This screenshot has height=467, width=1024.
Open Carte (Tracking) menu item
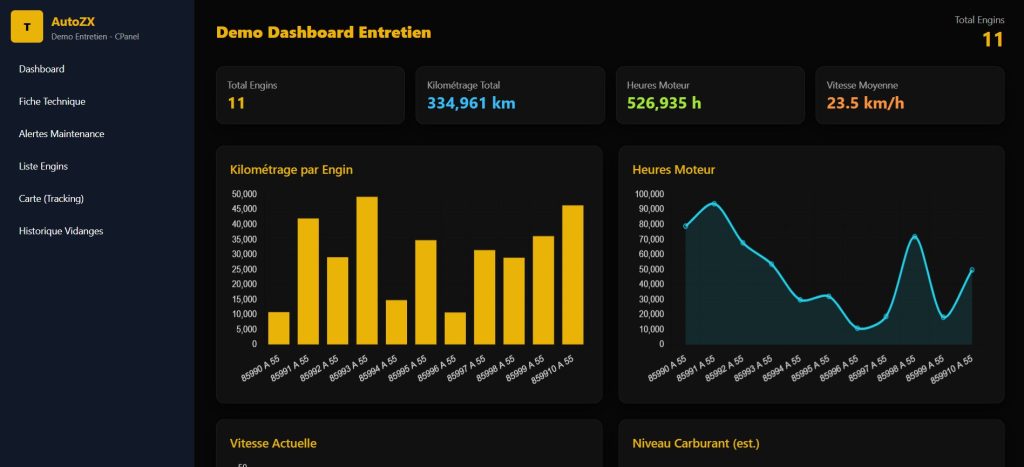click(51, 198)
